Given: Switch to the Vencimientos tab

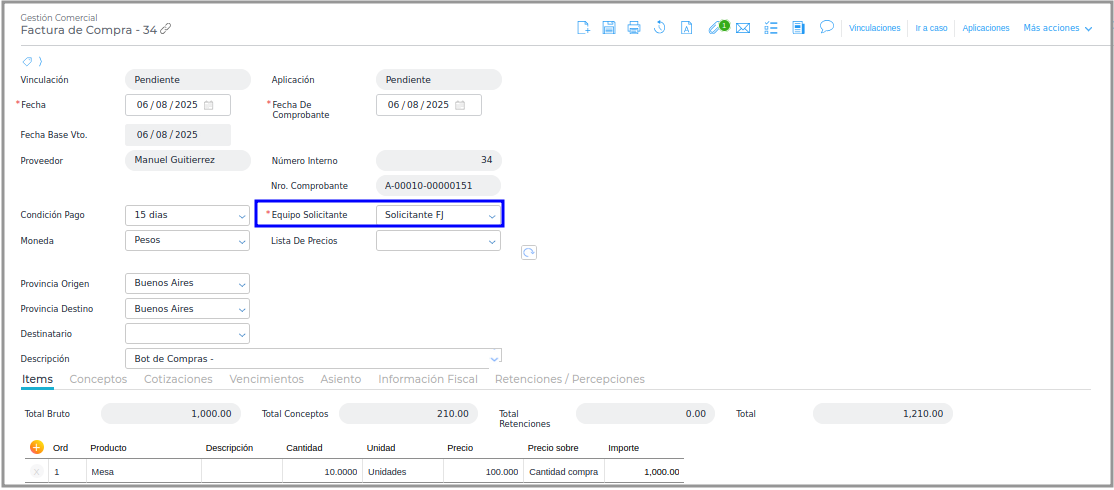Looking at the screenshot, I should coord(266,379).
